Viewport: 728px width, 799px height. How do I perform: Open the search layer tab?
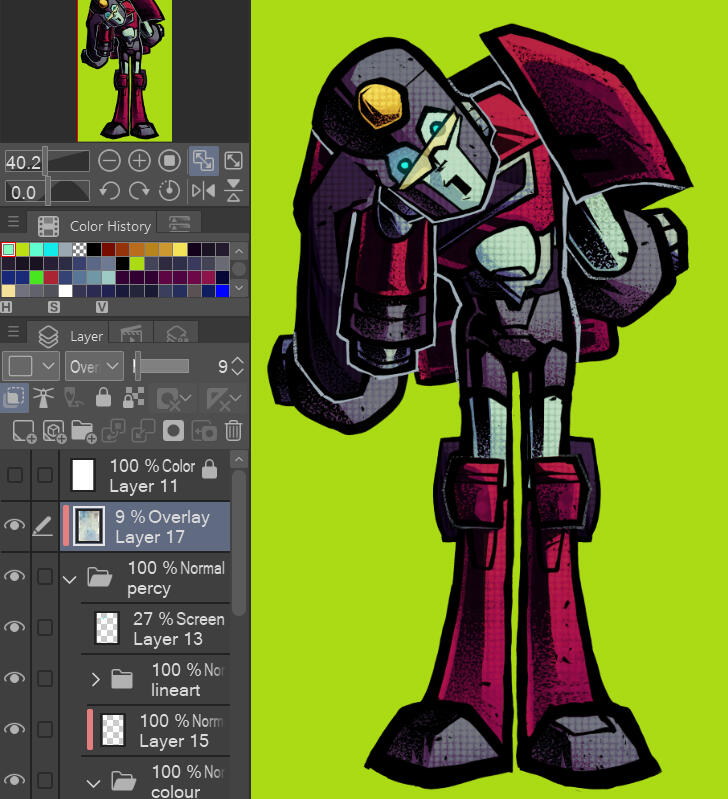176,333
